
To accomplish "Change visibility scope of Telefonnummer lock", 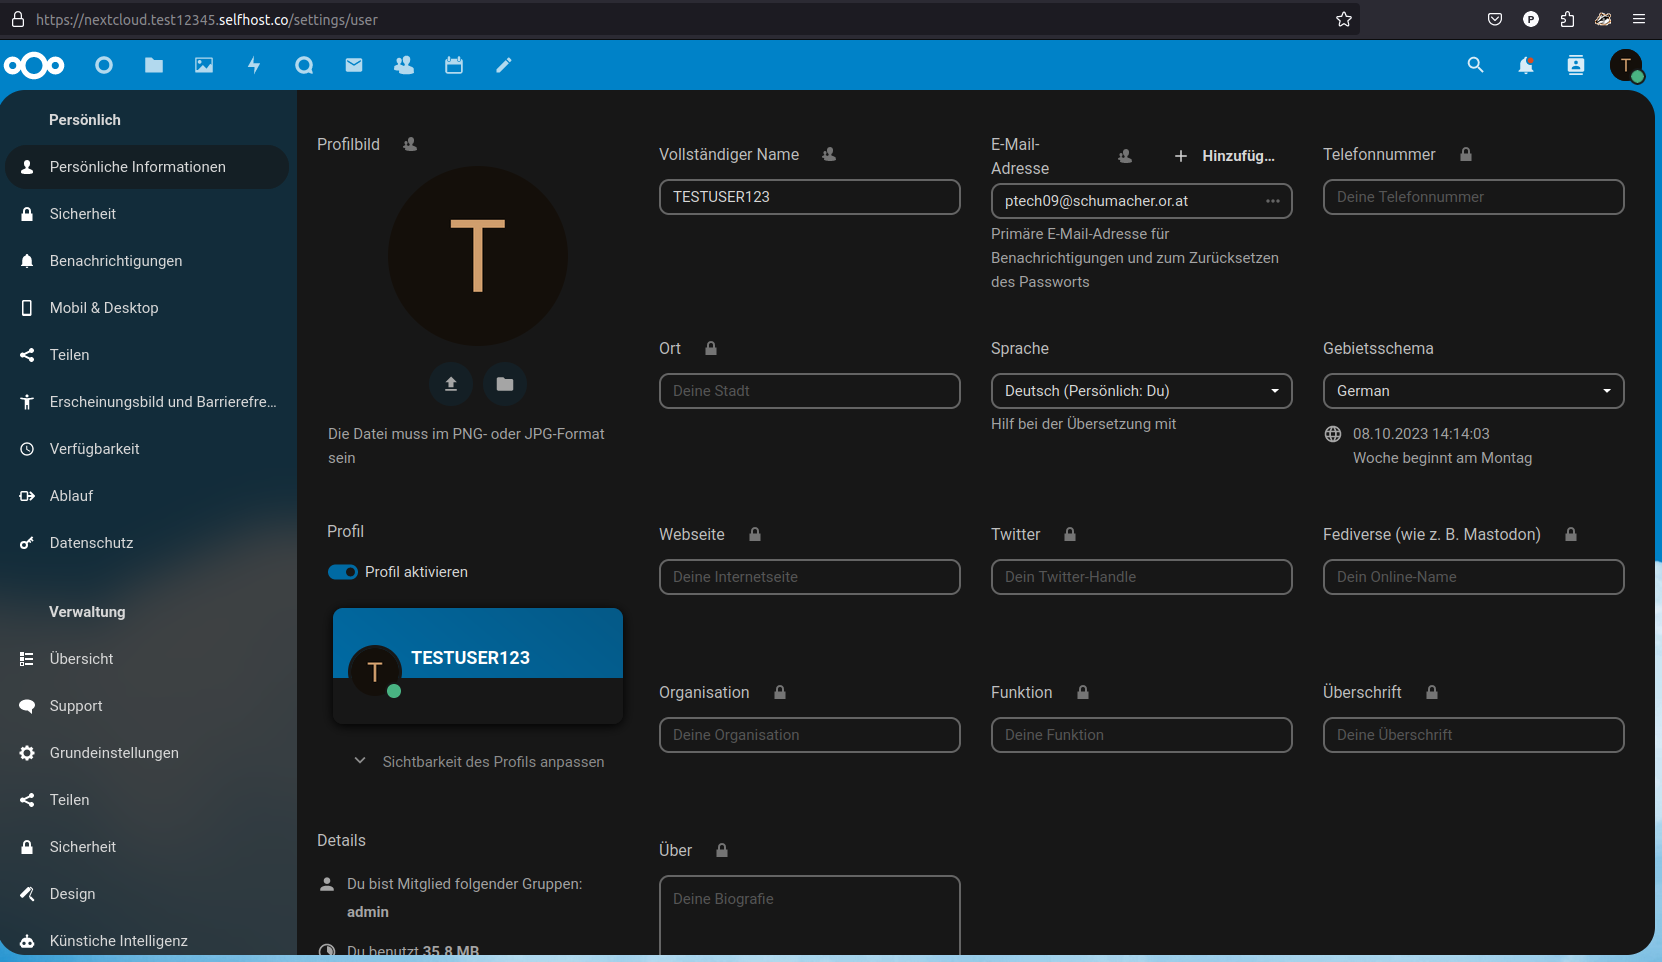I will (x=1465, y=155).
